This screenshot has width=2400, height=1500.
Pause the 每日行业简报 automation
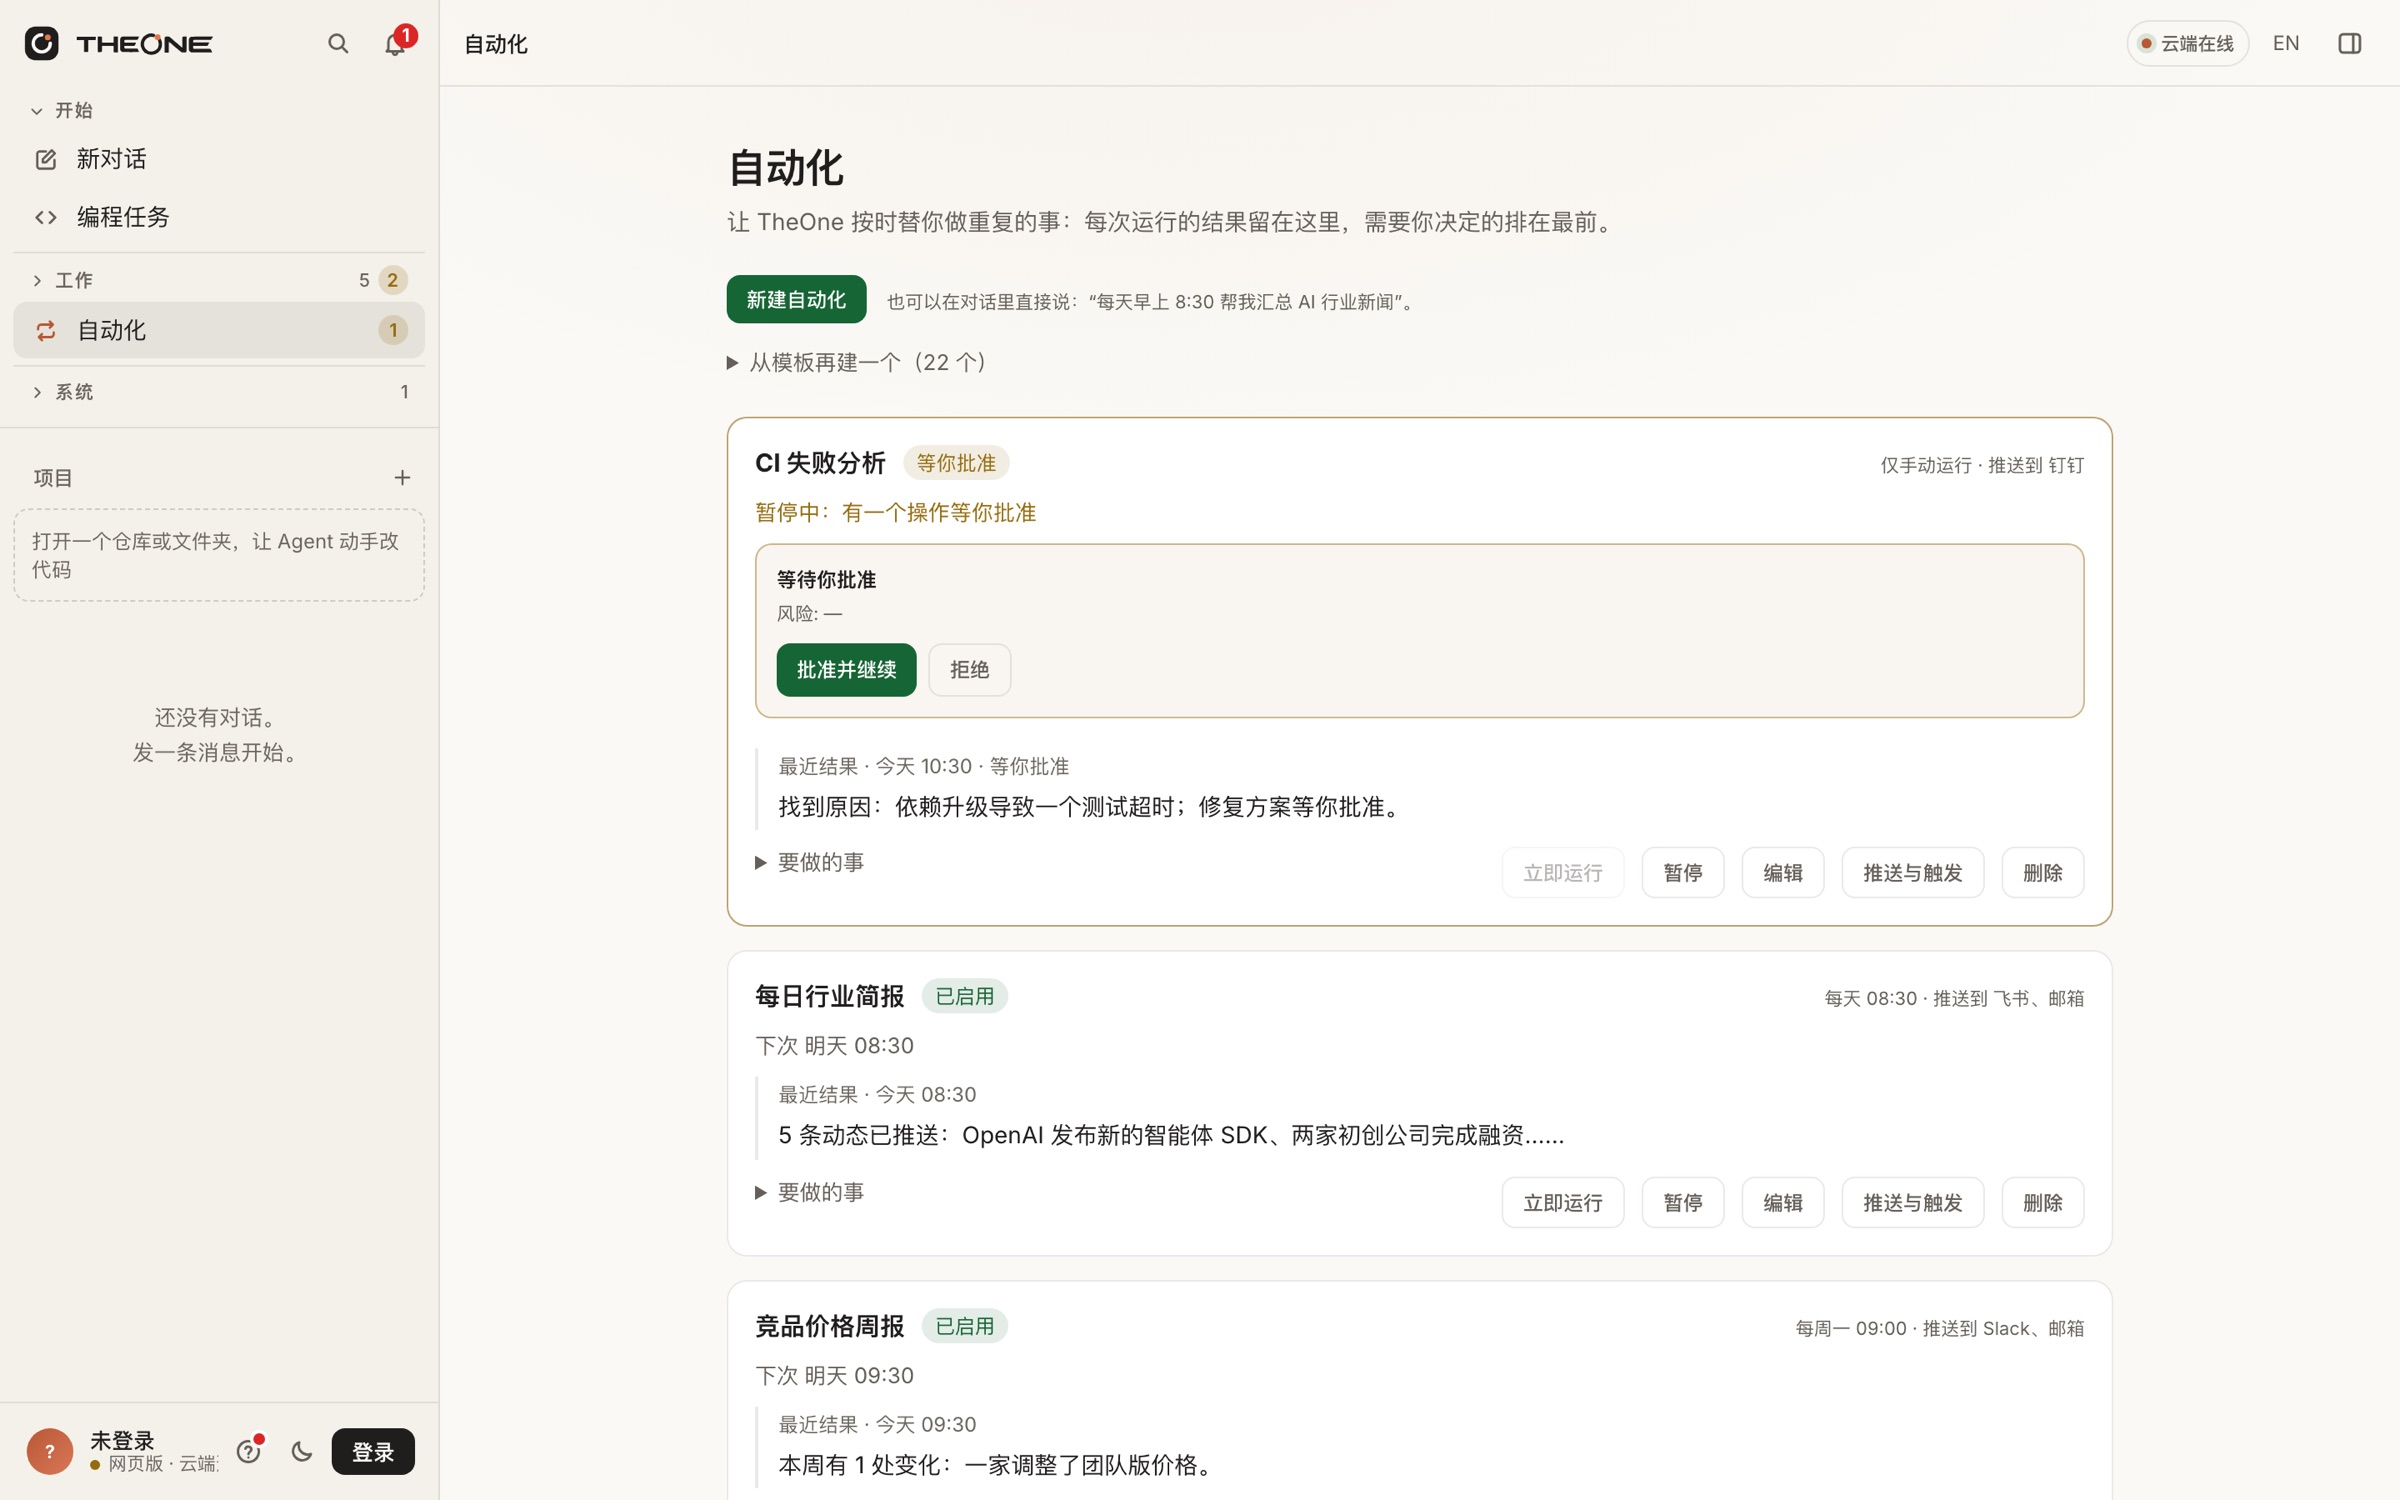(x=1682, y=1202)
